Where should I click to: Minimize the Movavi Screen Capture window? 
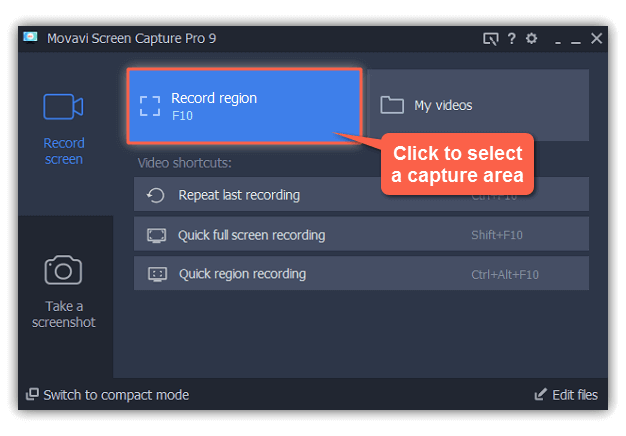pyautogui.click(x=575, y=40)
